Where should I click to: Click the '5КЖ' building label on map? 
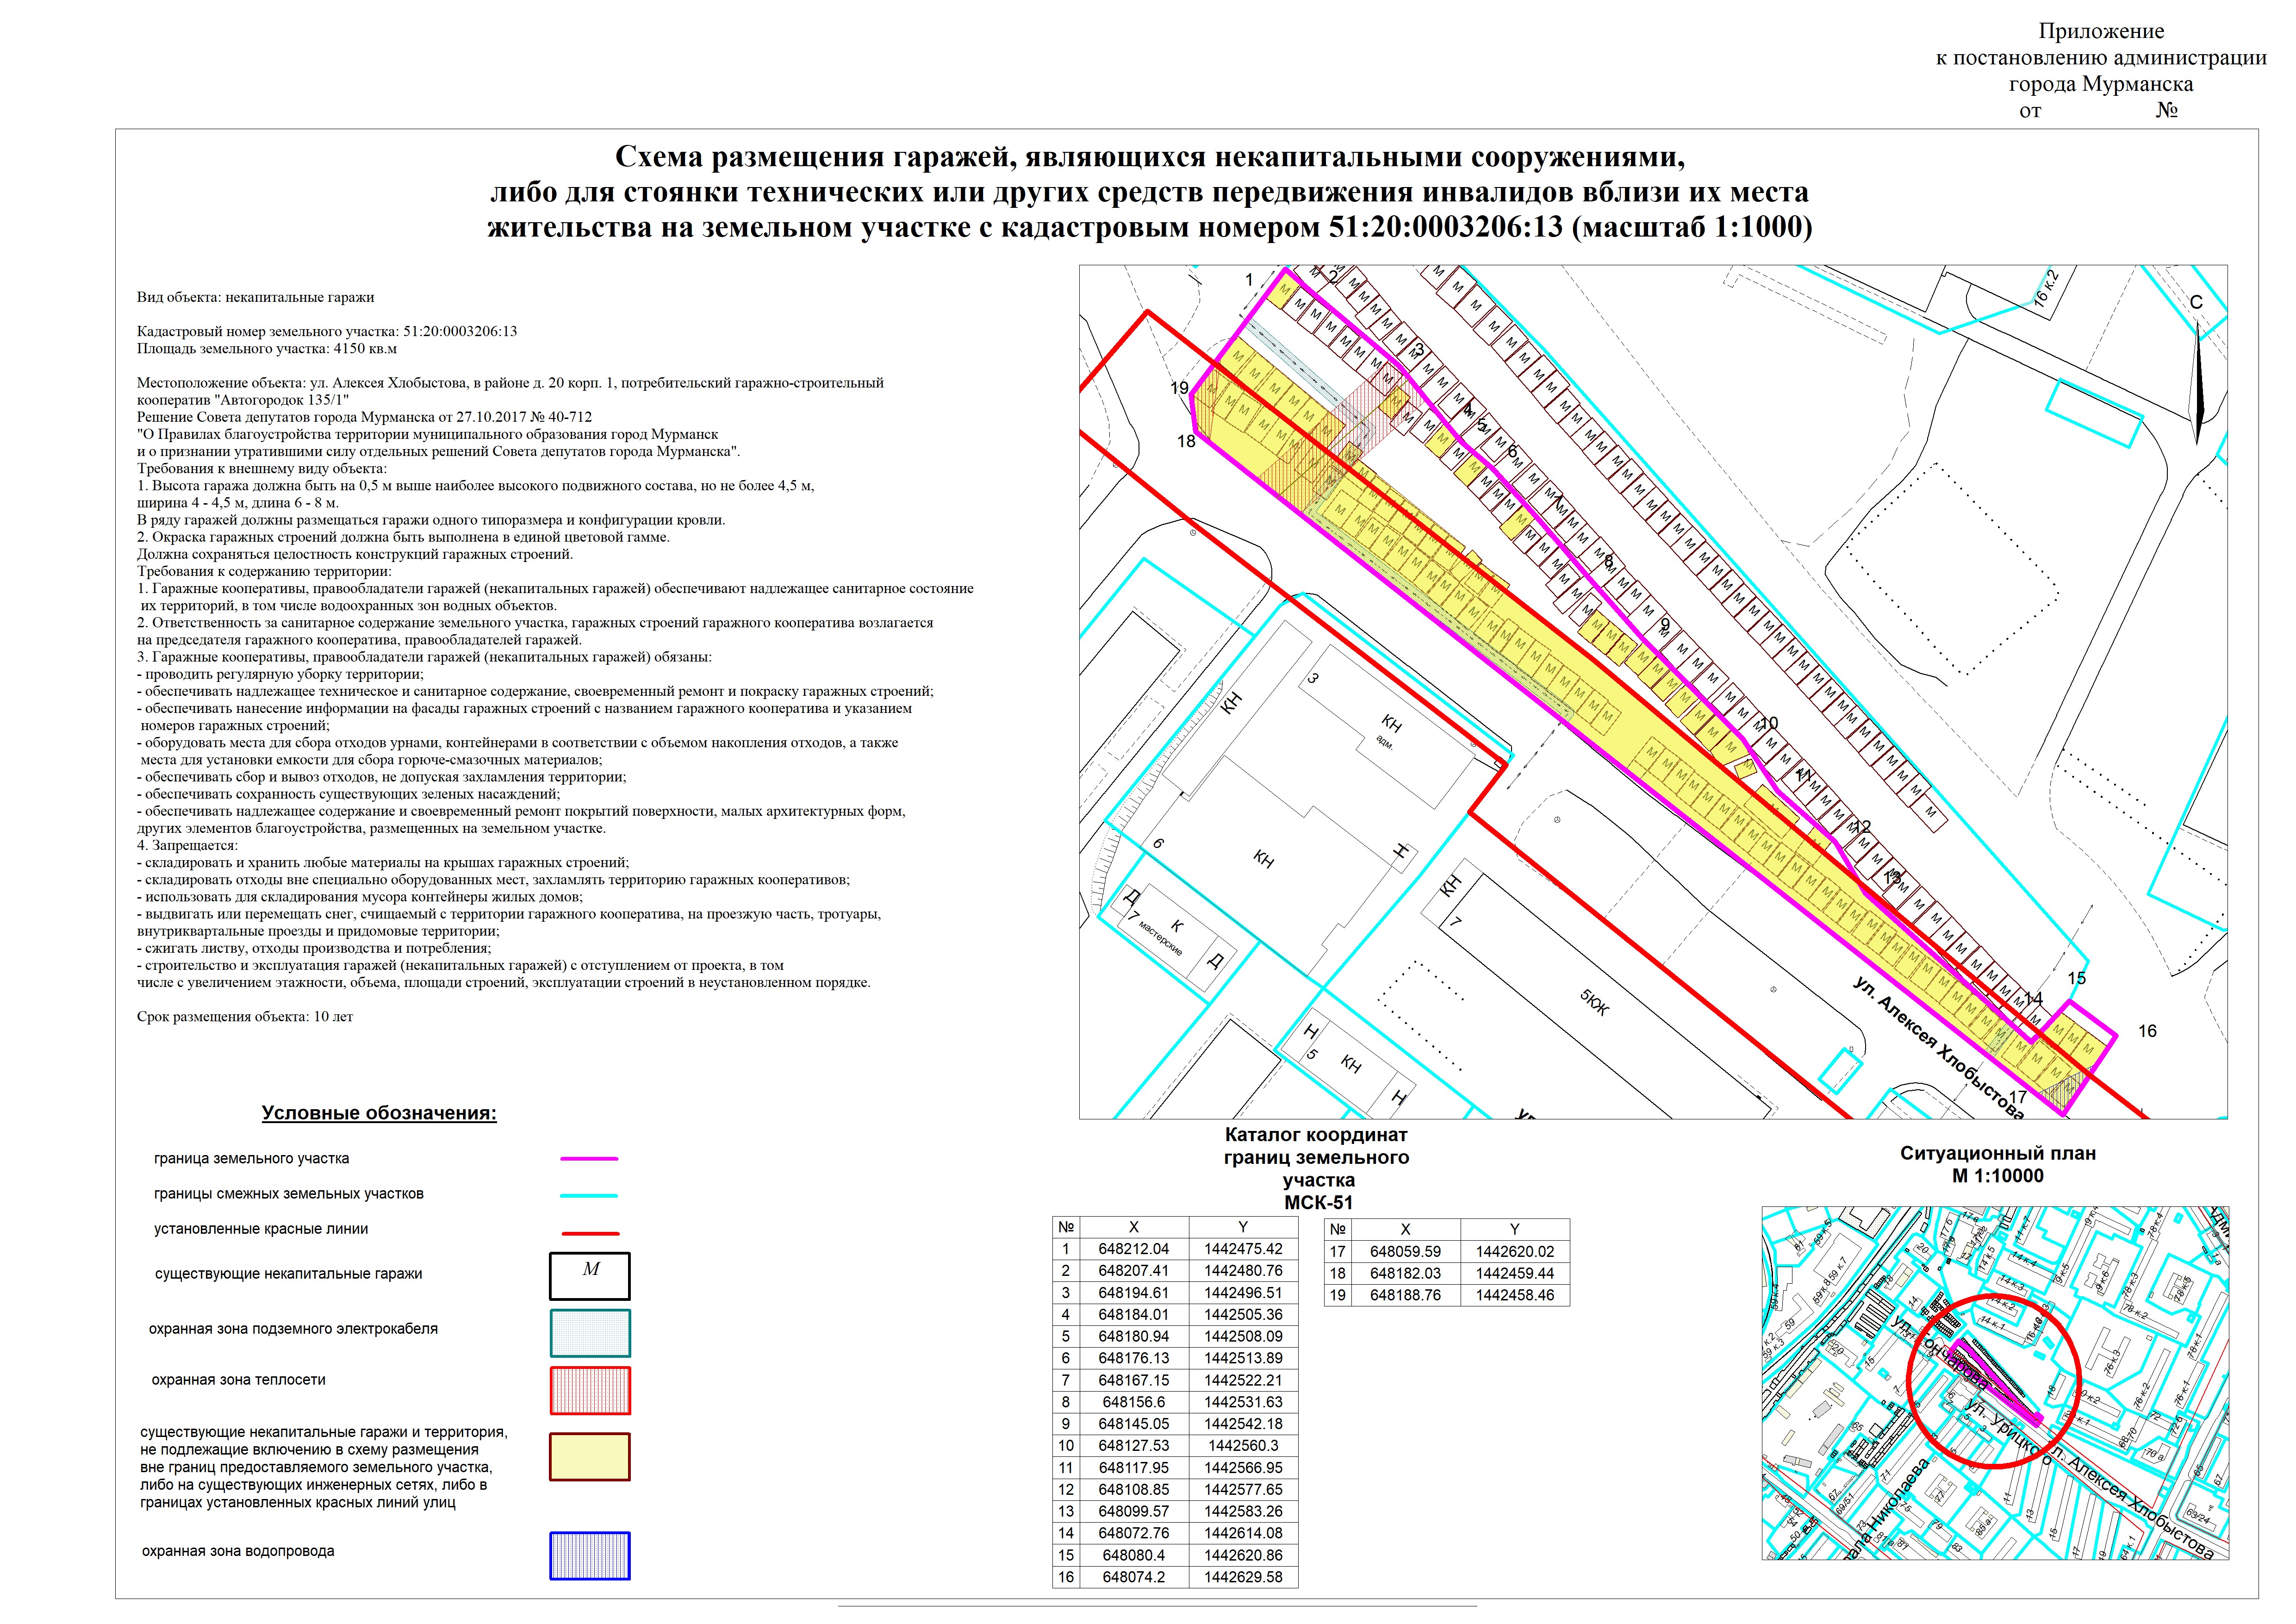tap(1594, 1003)
